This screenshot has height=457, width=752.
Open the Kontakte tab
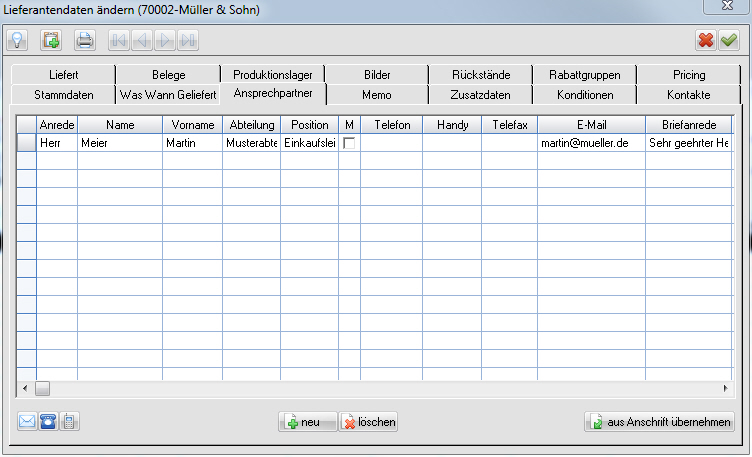point(689,95)
